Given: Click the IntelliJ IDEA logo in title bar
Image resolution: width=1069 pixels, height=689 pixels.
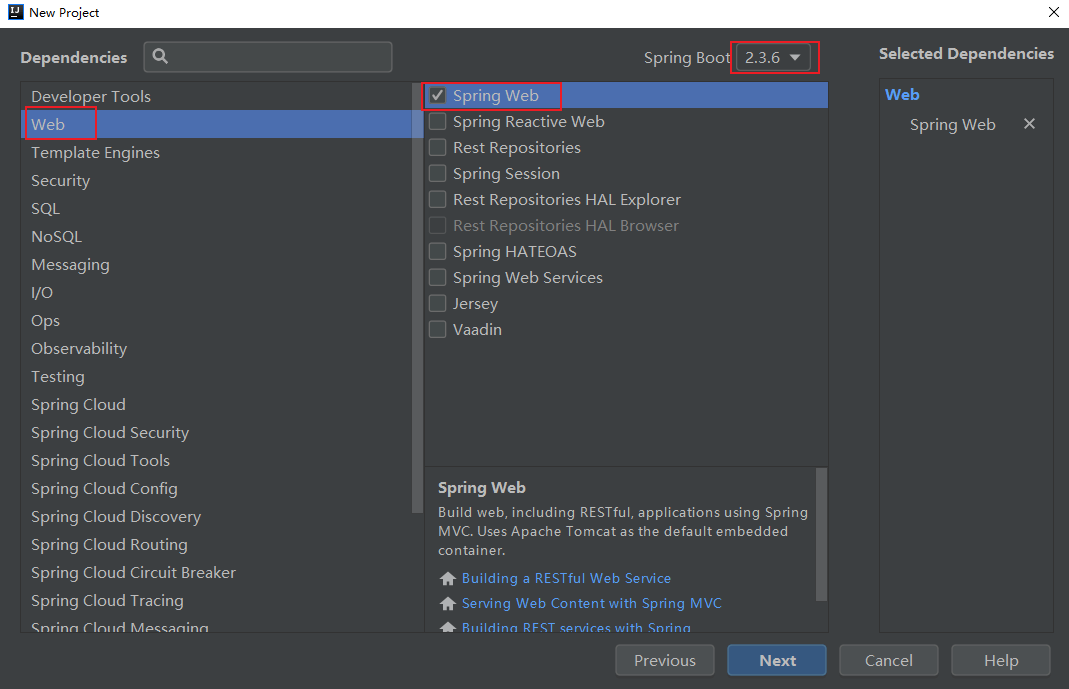Looking at the screenshot, I should 15,12.
